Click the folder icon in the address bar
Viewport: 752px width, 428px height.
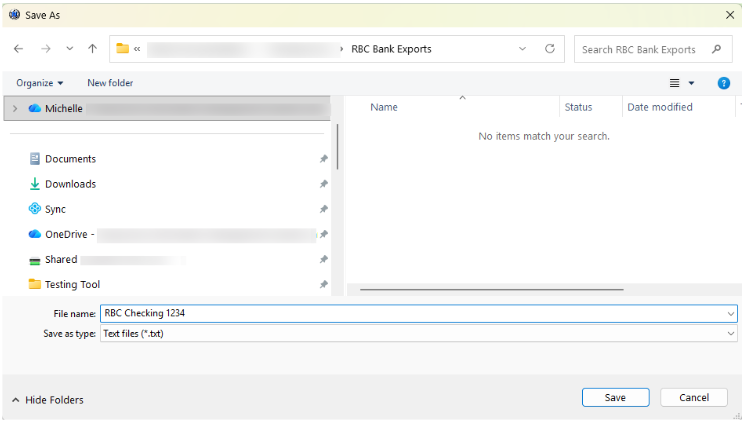(x=123, y=48)
